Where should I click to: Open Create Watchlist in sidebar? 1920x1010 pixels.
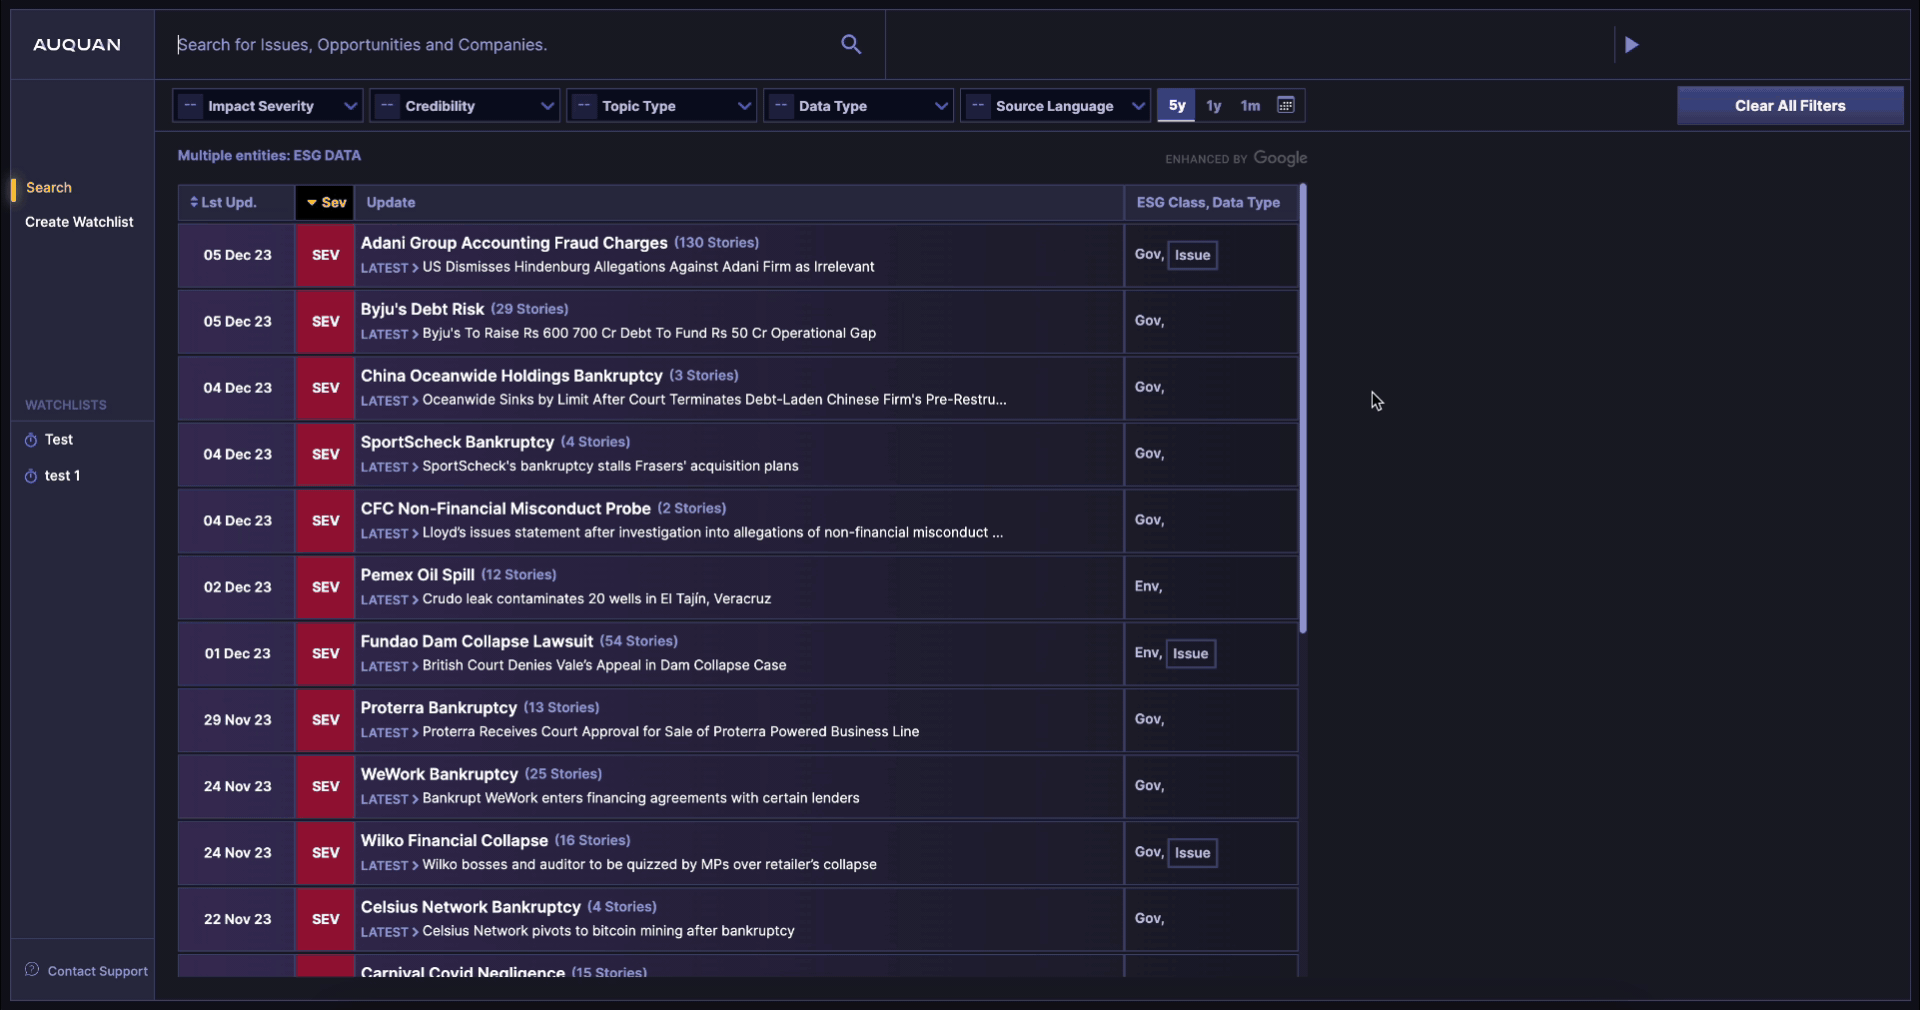(79, 222)
